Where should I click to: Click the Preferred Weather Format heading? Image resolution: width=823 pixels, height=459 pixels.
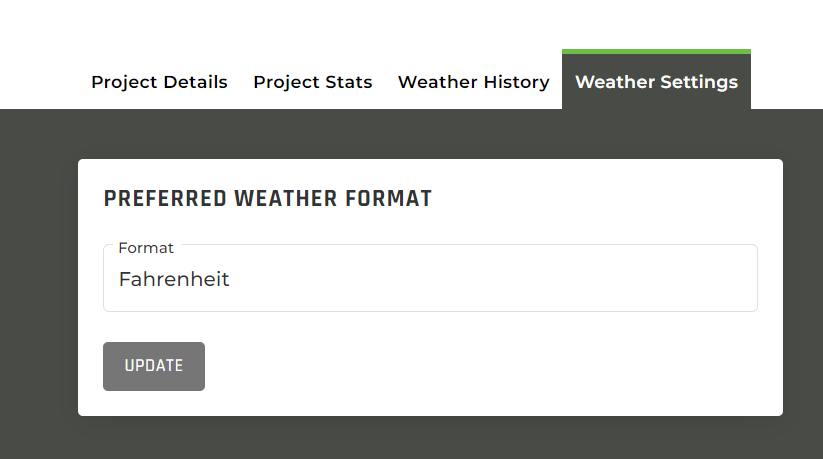click(268, 199)
